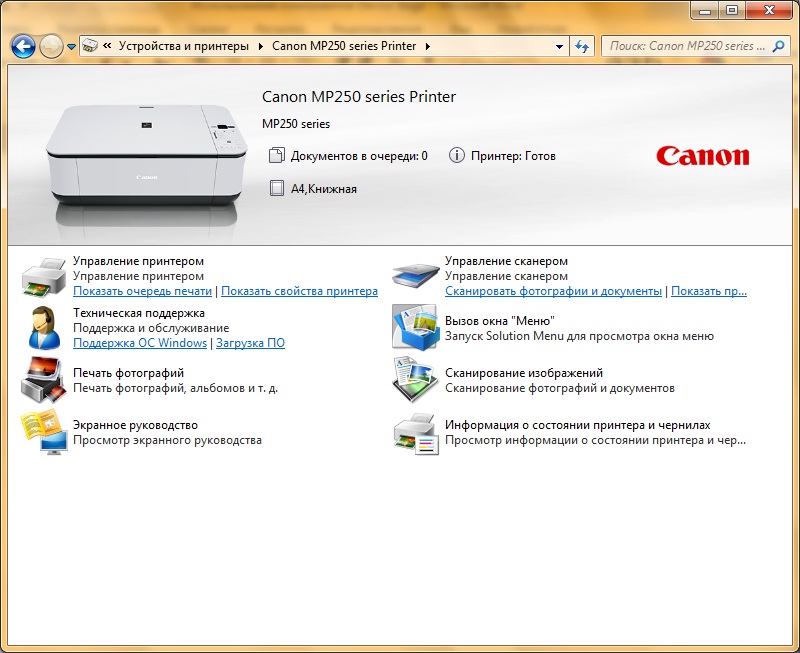Click Печать фотографий title text
Viewport: 800px width, 653px height.
129,373
